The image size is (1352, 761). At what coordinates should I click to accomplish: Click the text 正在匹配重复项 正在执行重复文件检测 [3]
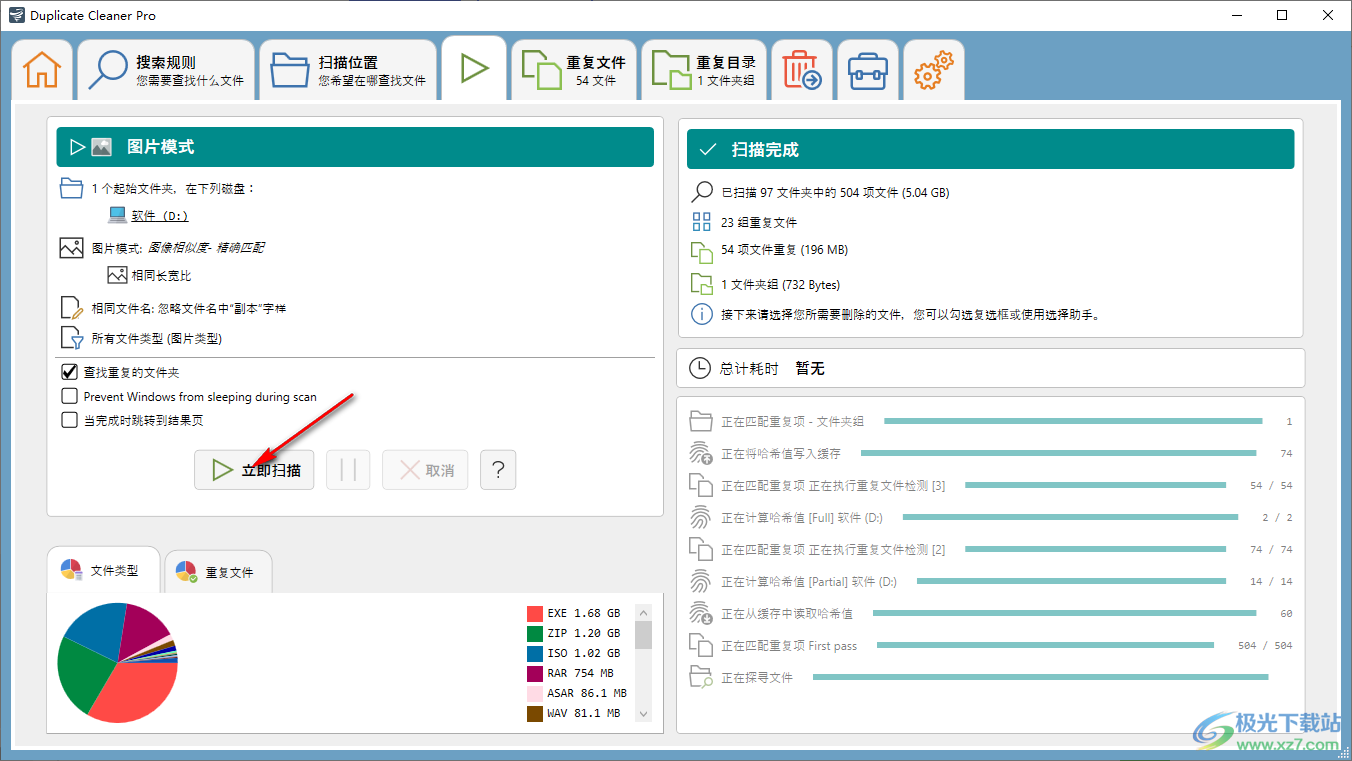pyautogui.click(x=833, y=485)
